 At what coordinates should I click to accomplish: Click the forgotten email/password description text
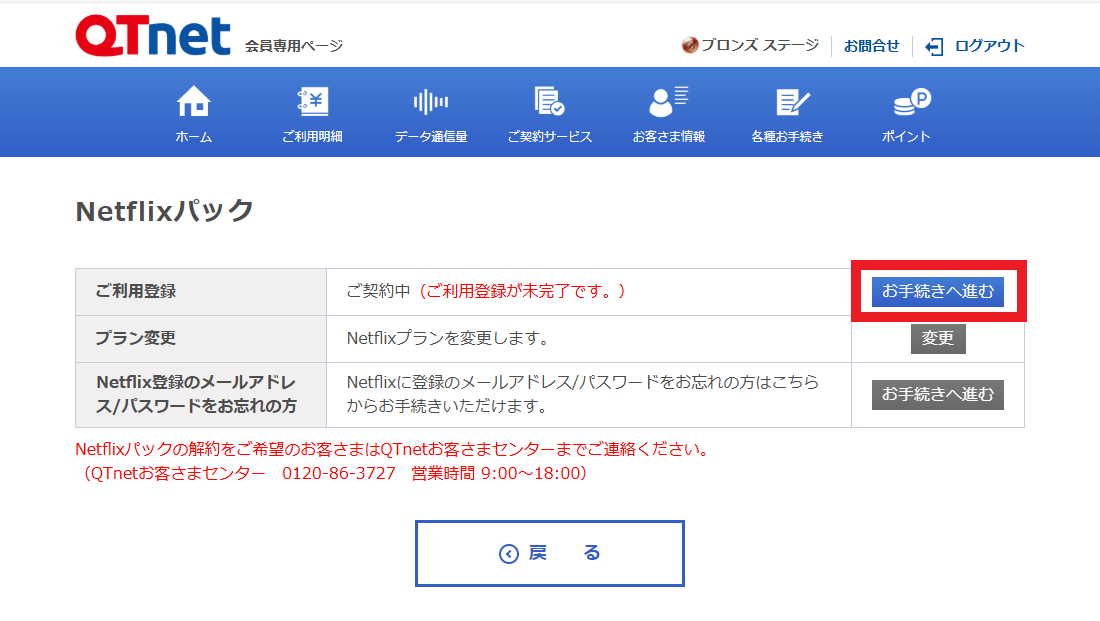(583, 394)
